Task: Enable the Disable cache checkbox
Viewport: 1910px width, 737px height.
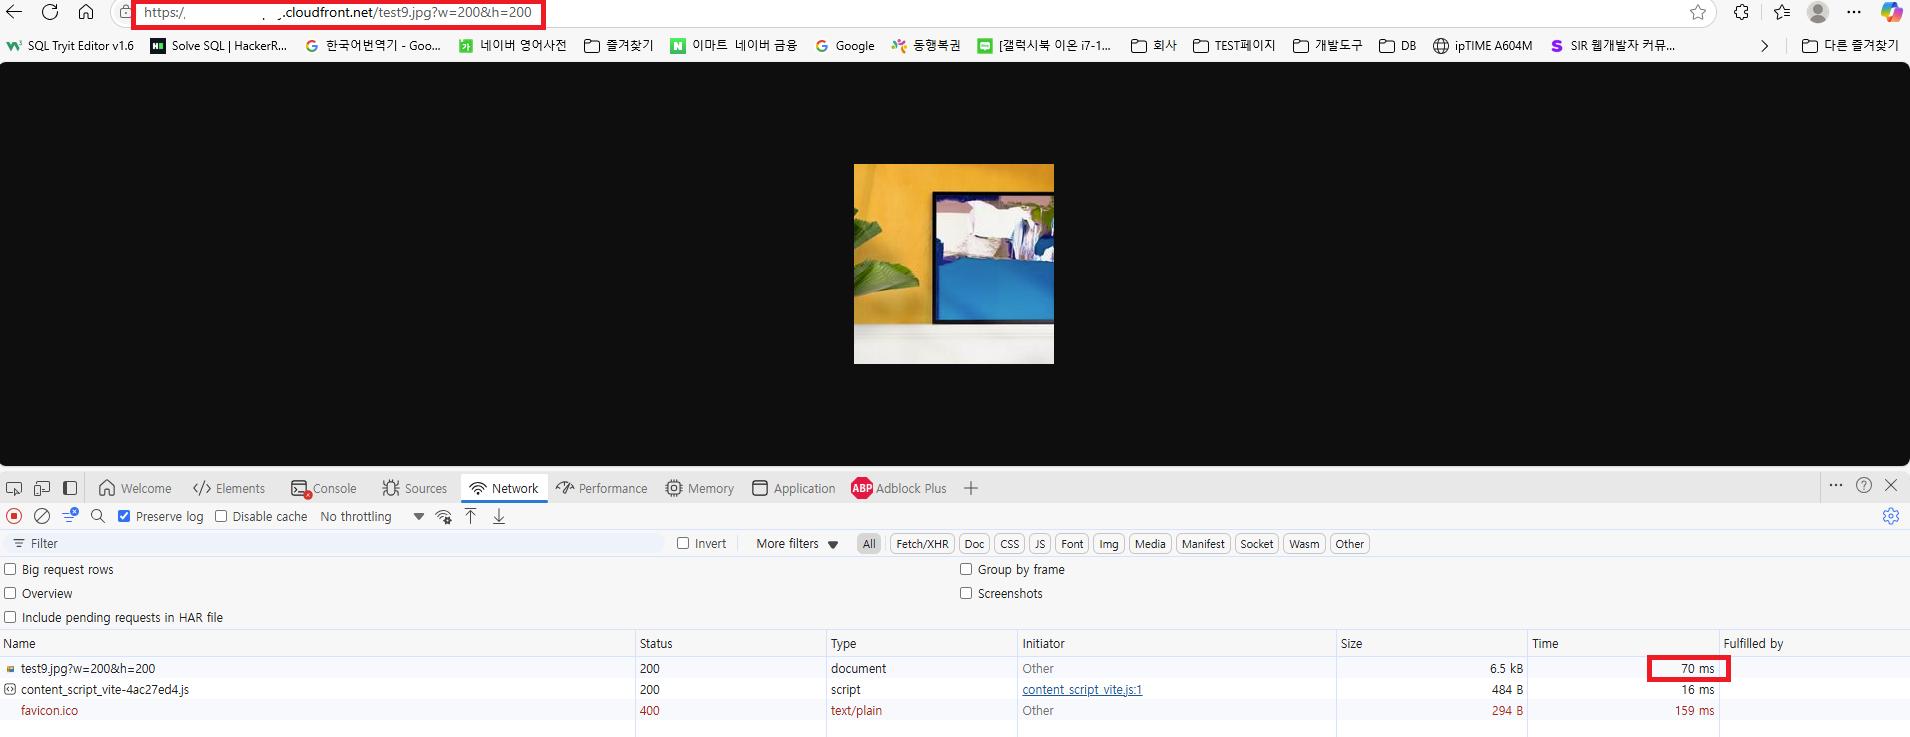Action: click(221, 516)
